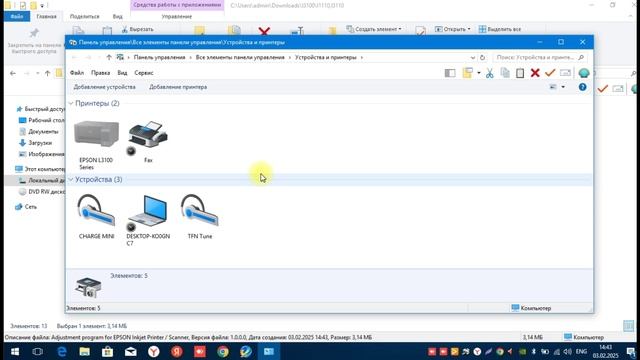Click Открыть in Explorer ribbon
Viewport: 640px width, 360px height.
(x=453, y=29)
